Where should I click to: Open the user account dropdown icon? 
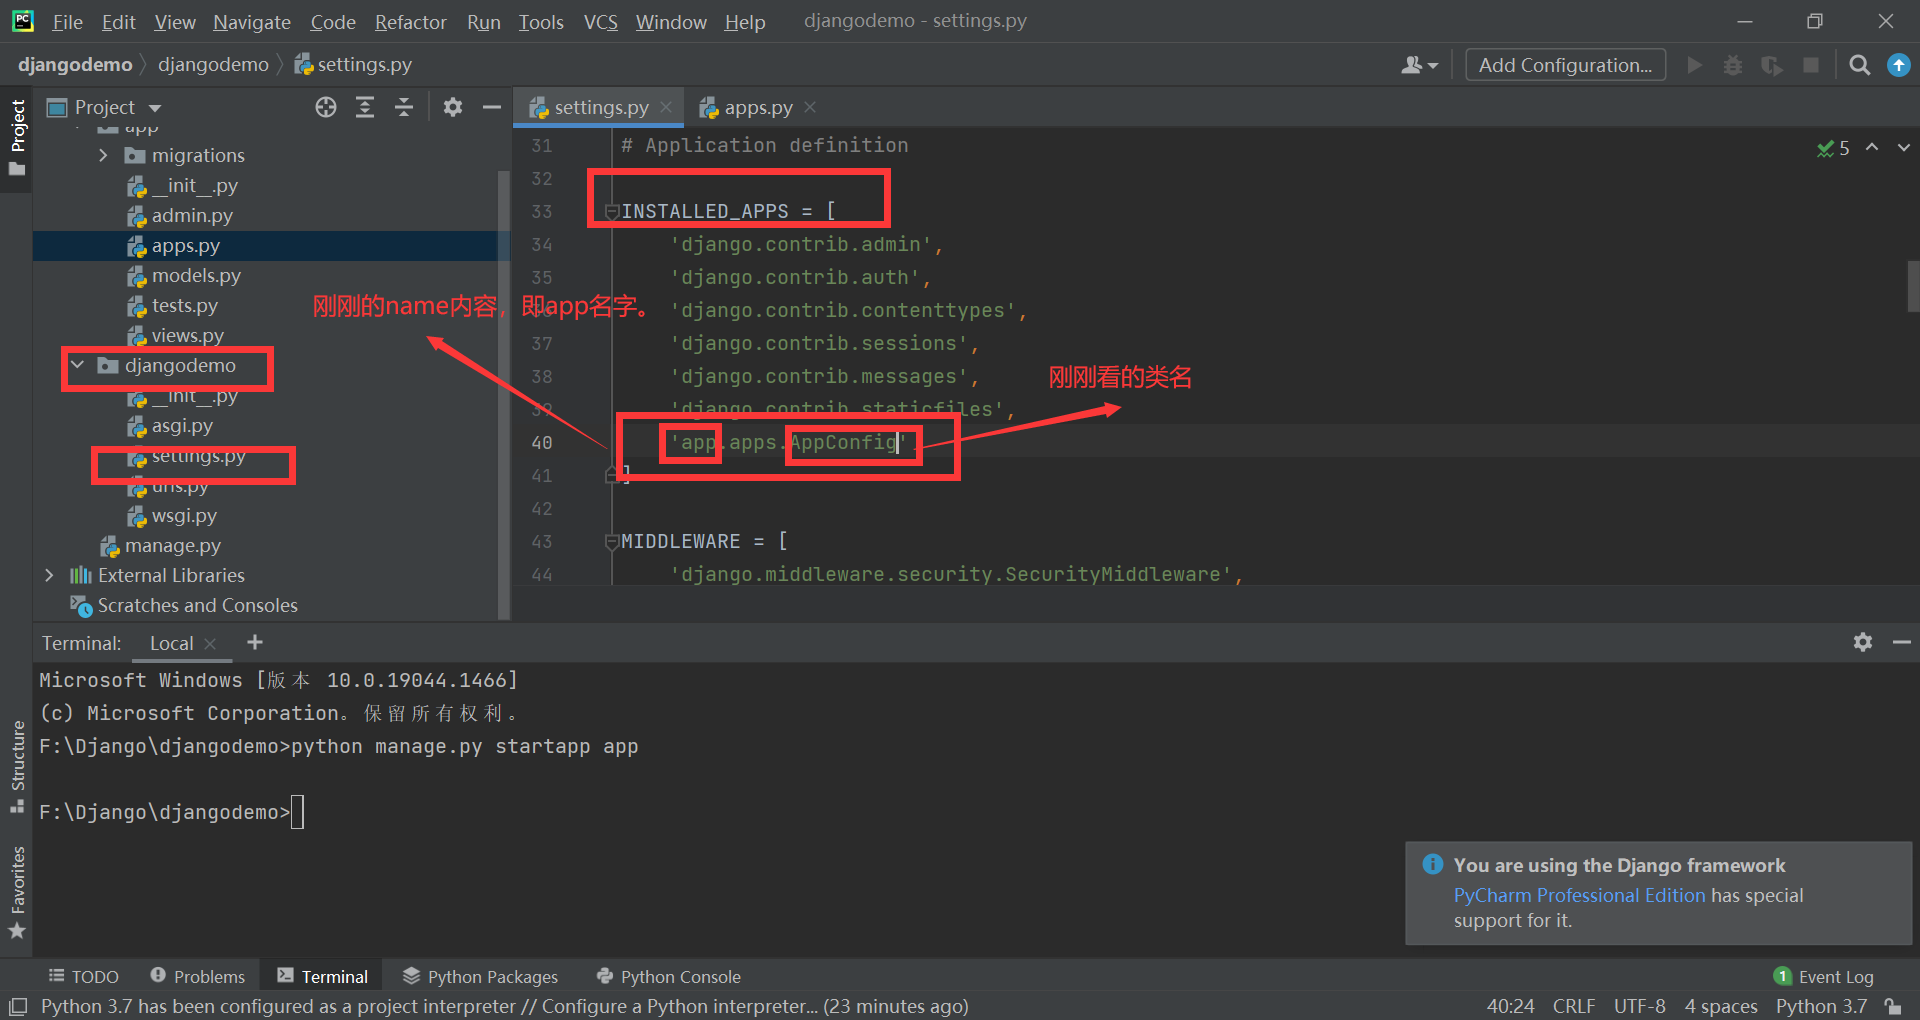tap(1419, 65)
